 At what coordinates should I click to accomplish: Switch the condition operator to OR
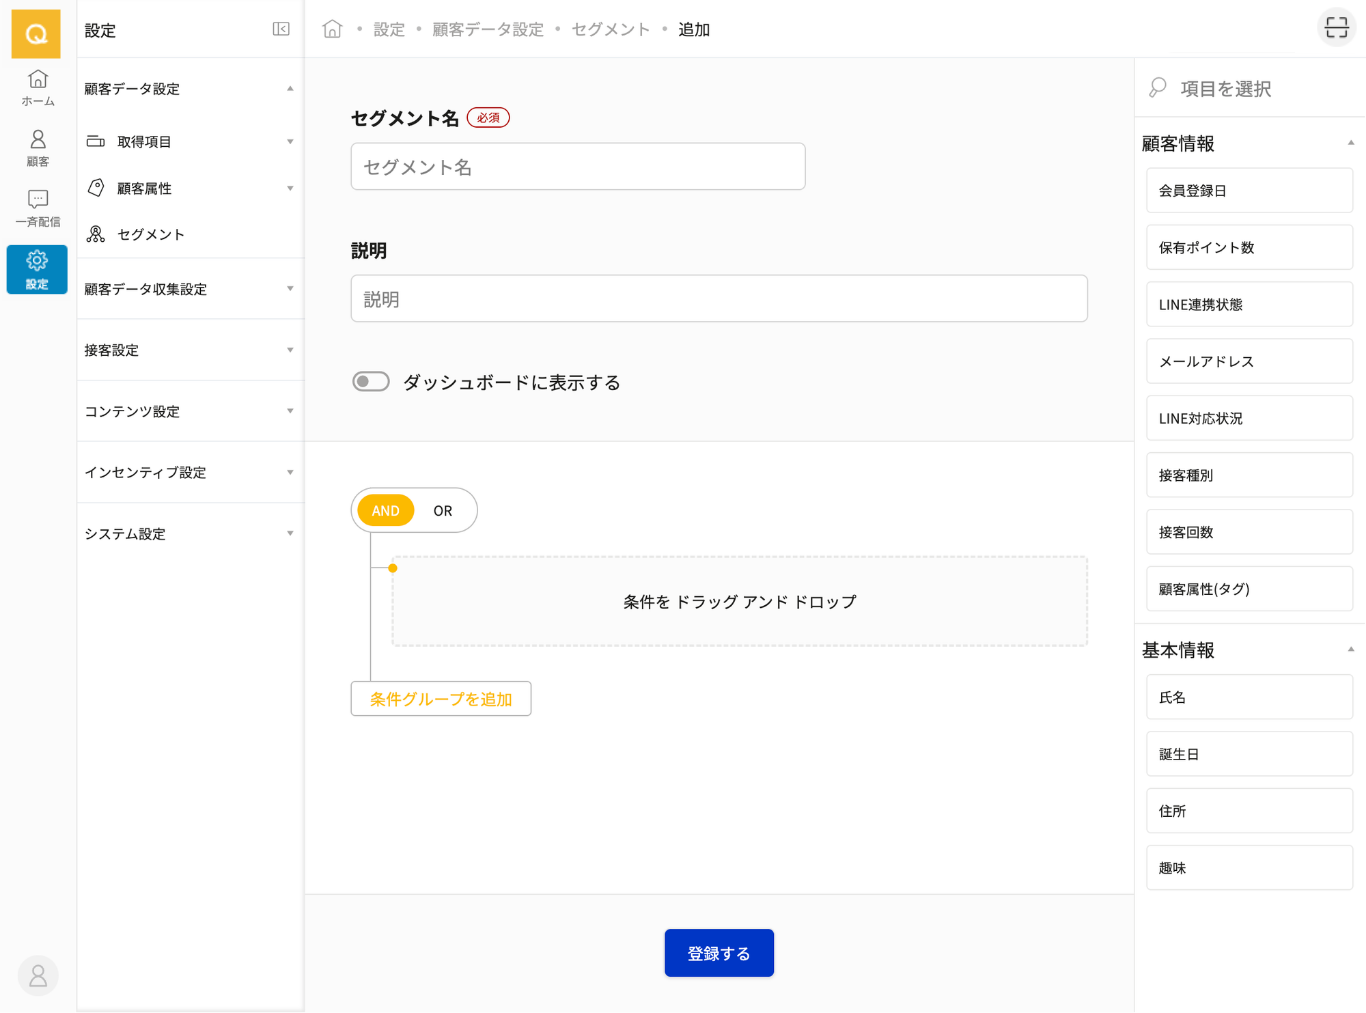pyautogui.click(x=443, y=511)
